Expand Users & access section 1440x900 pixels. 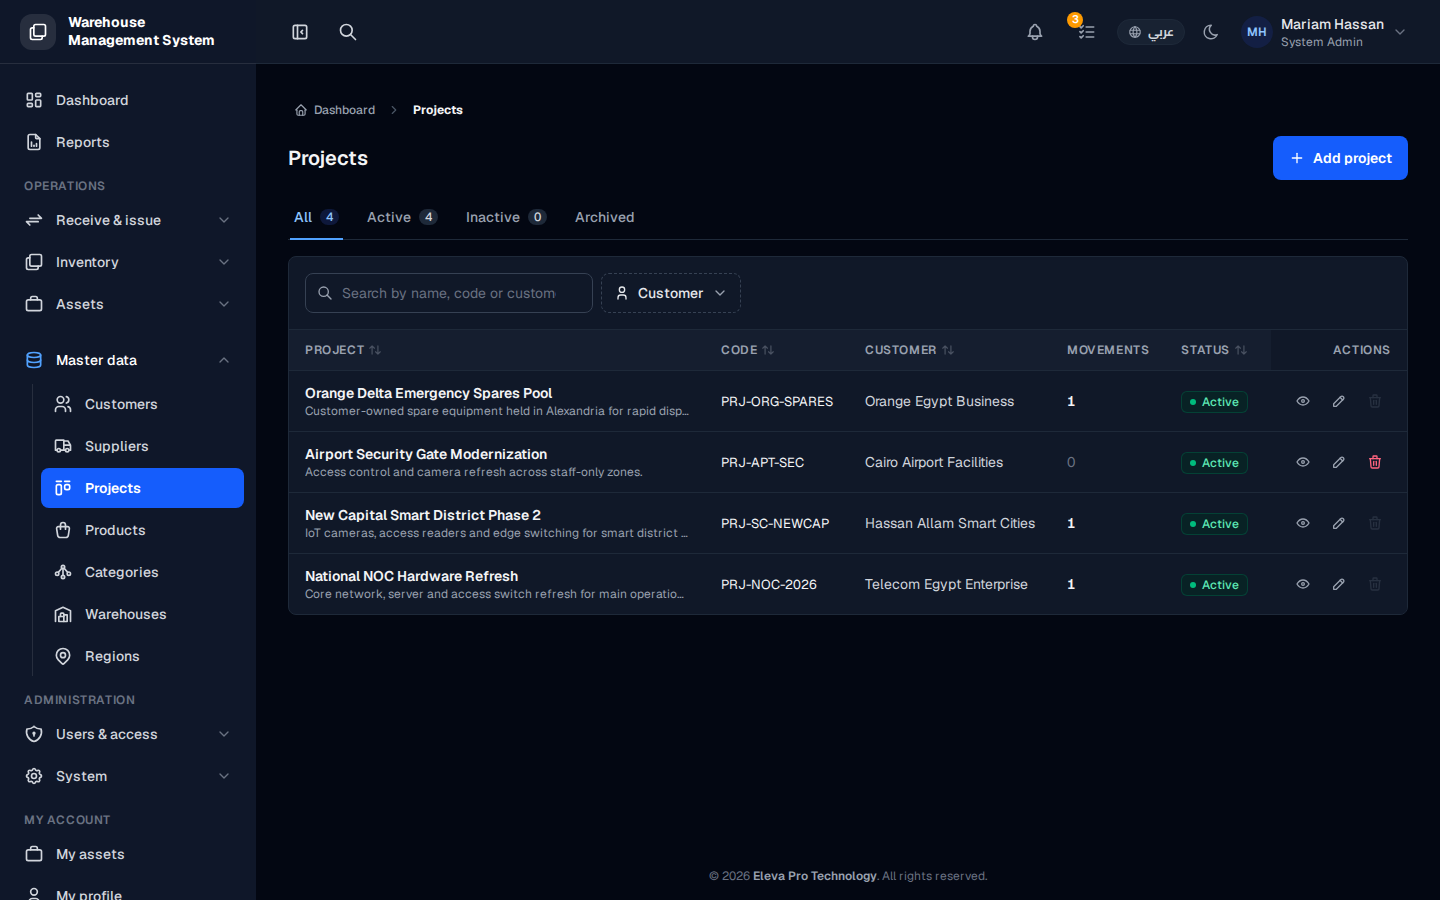pyautogui.click(x=128, y=734)
